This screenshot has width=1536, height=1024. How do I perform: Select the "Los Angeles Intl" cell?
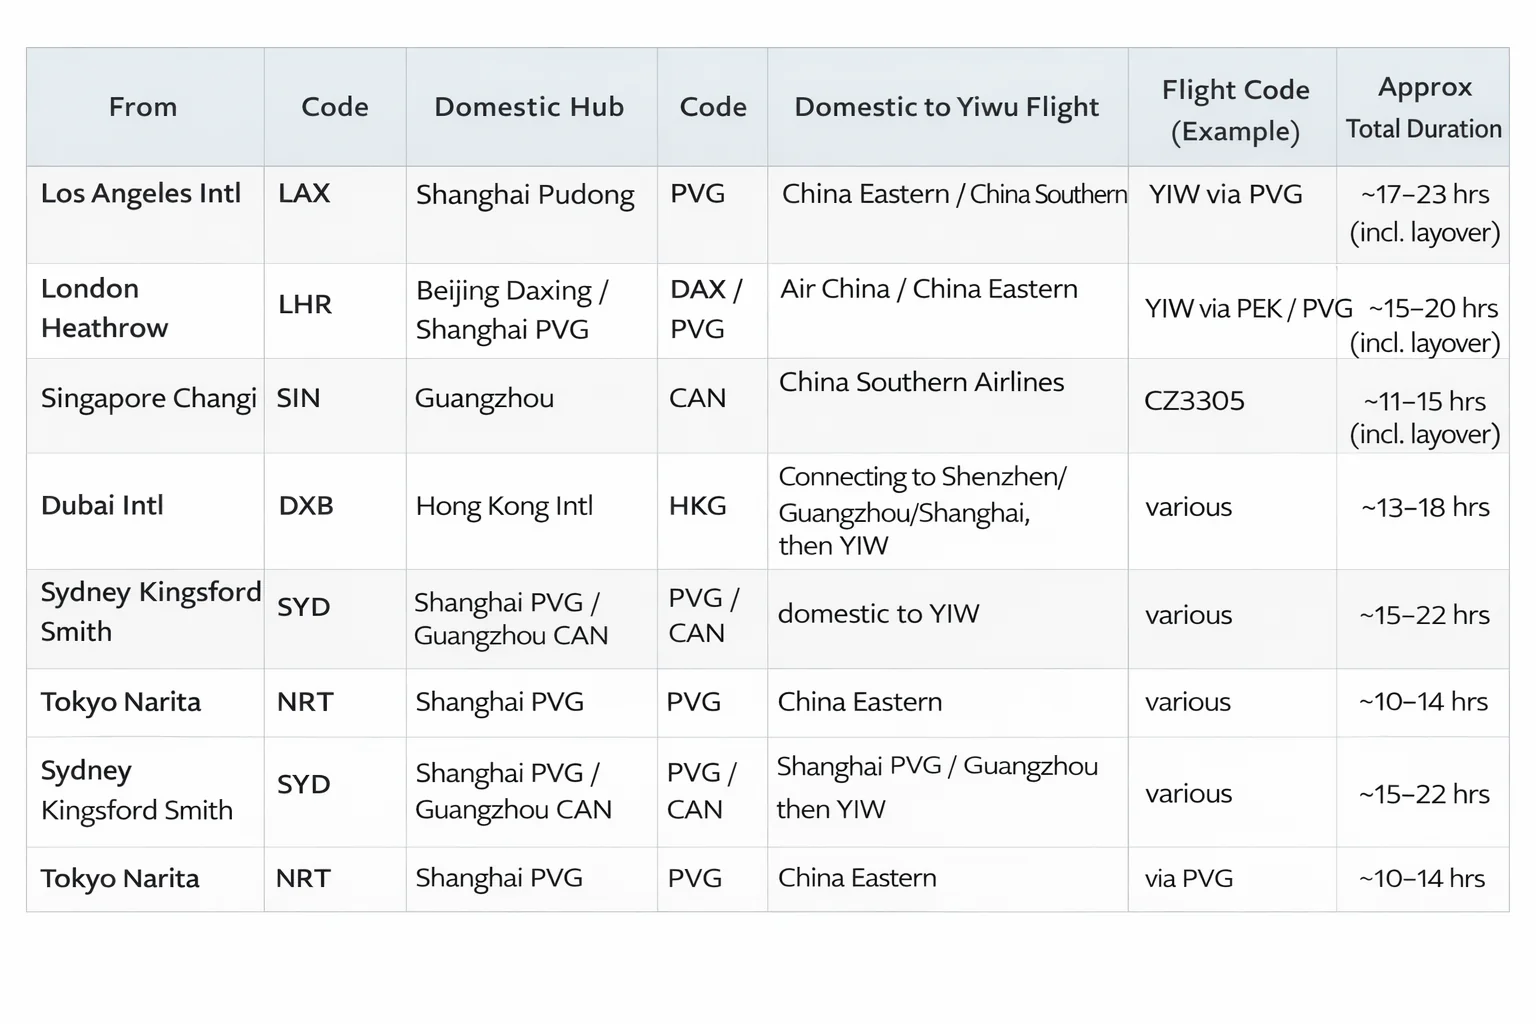(141, 193)
